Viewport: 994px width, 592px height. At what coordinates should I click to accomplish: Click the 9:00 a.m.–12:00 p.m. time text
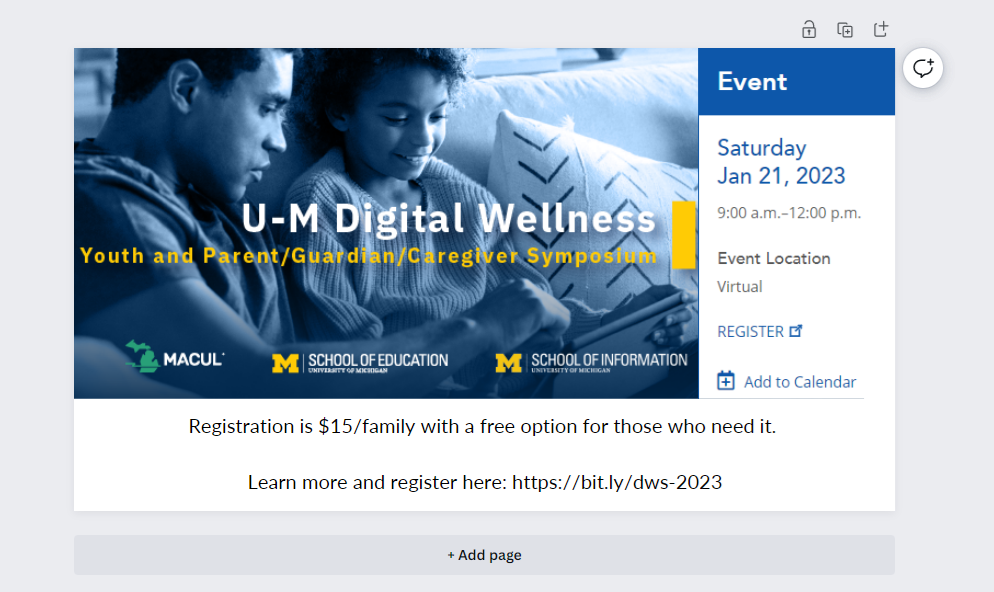pos(789,213)
